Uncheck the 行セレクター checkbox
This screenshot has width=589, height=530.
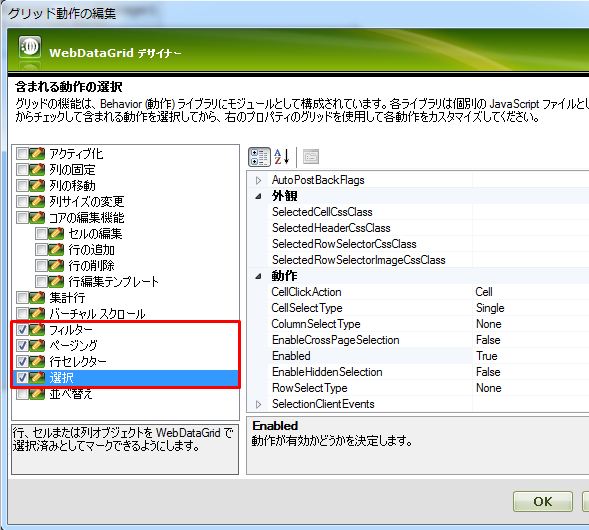tap(22, 361)
